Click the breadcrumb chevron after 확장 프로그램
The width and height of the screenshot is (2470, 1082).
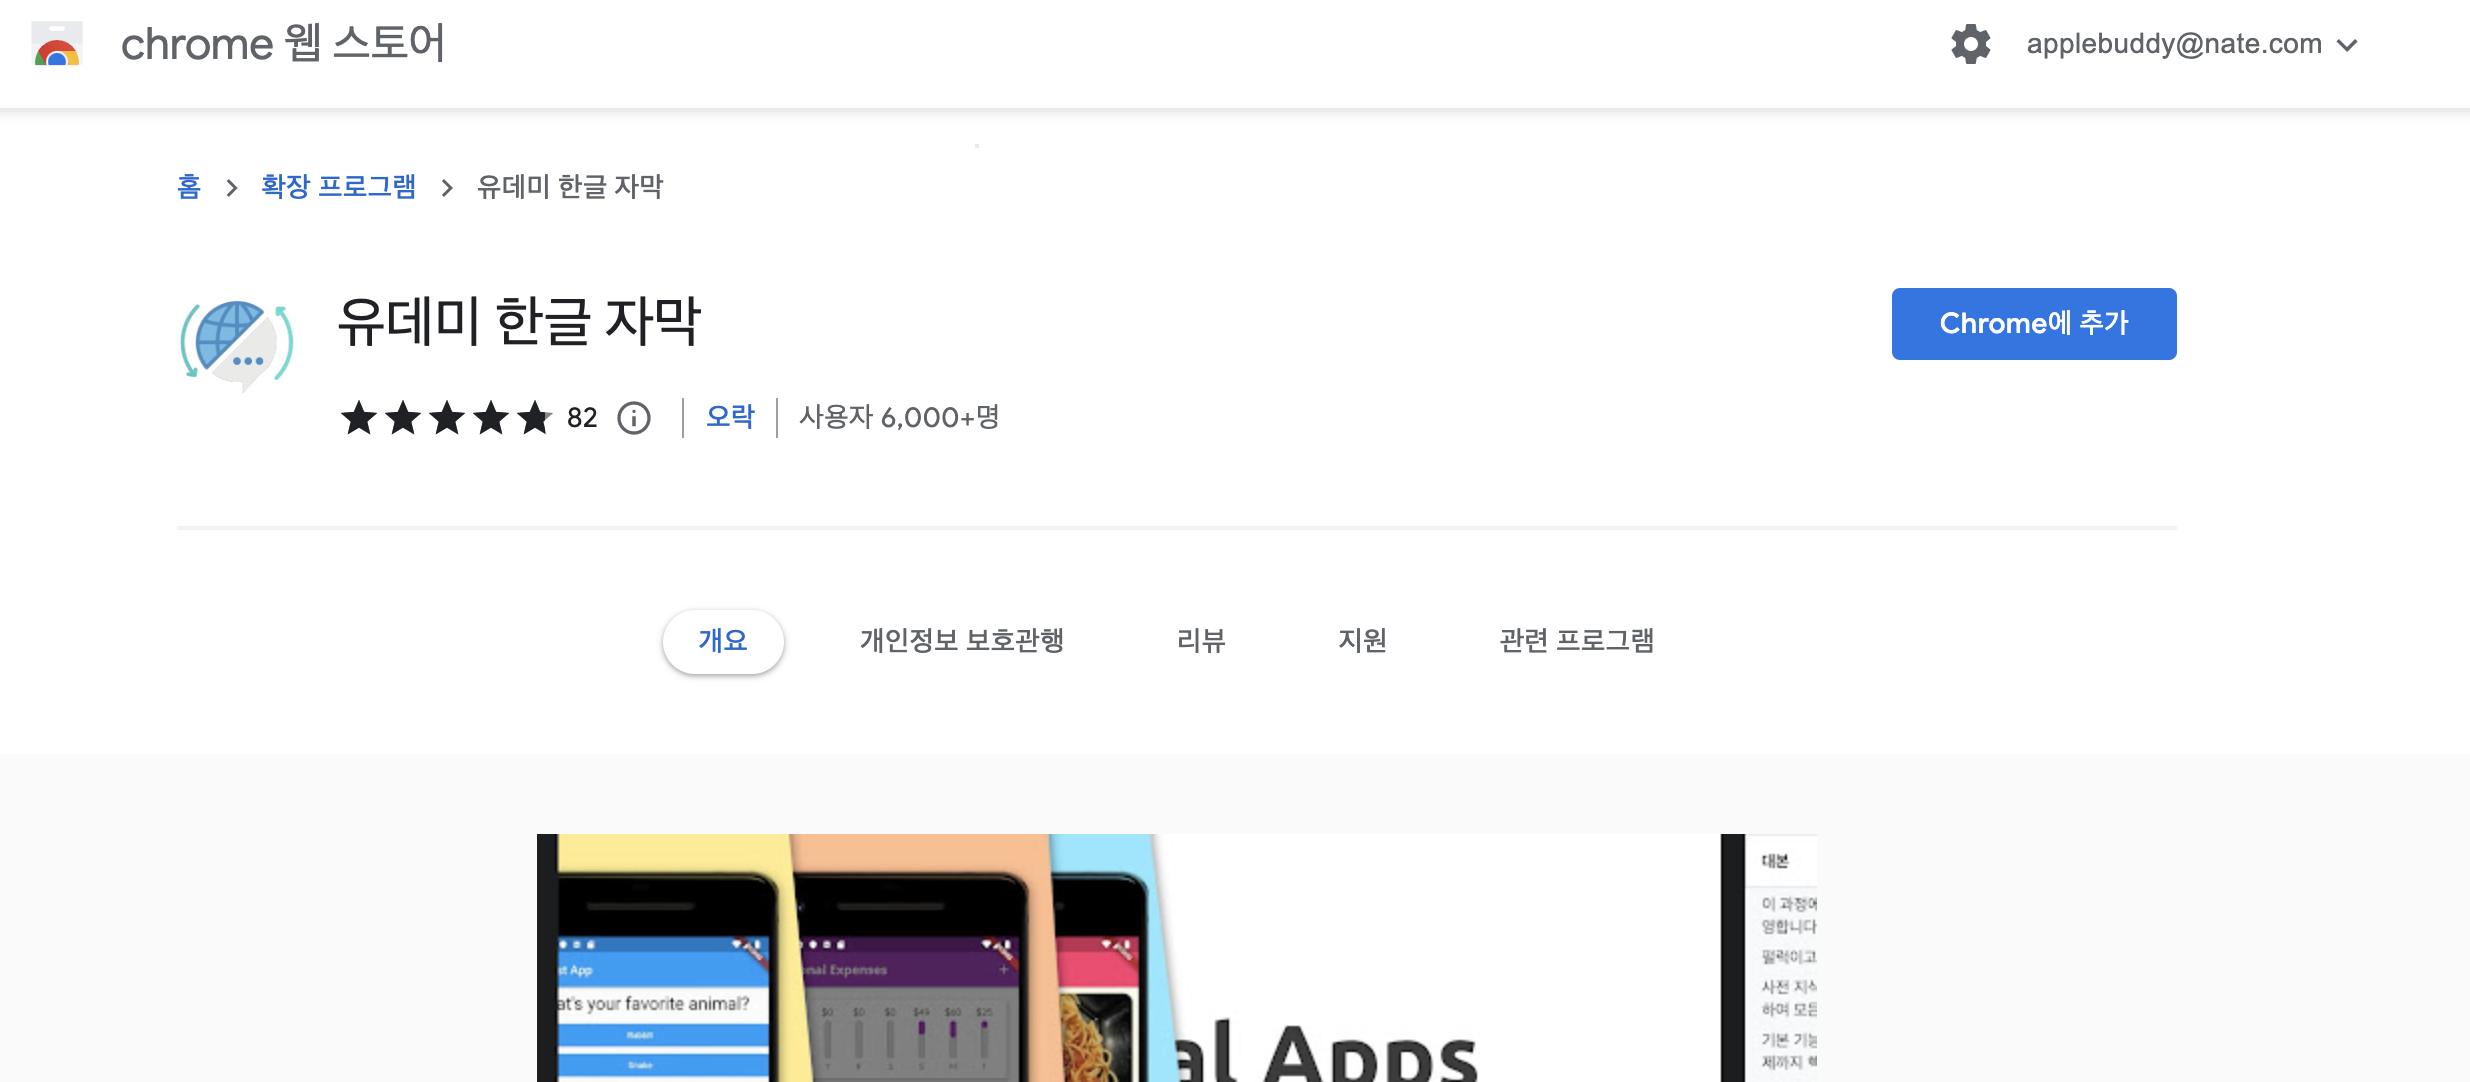(x=447, y=188)
